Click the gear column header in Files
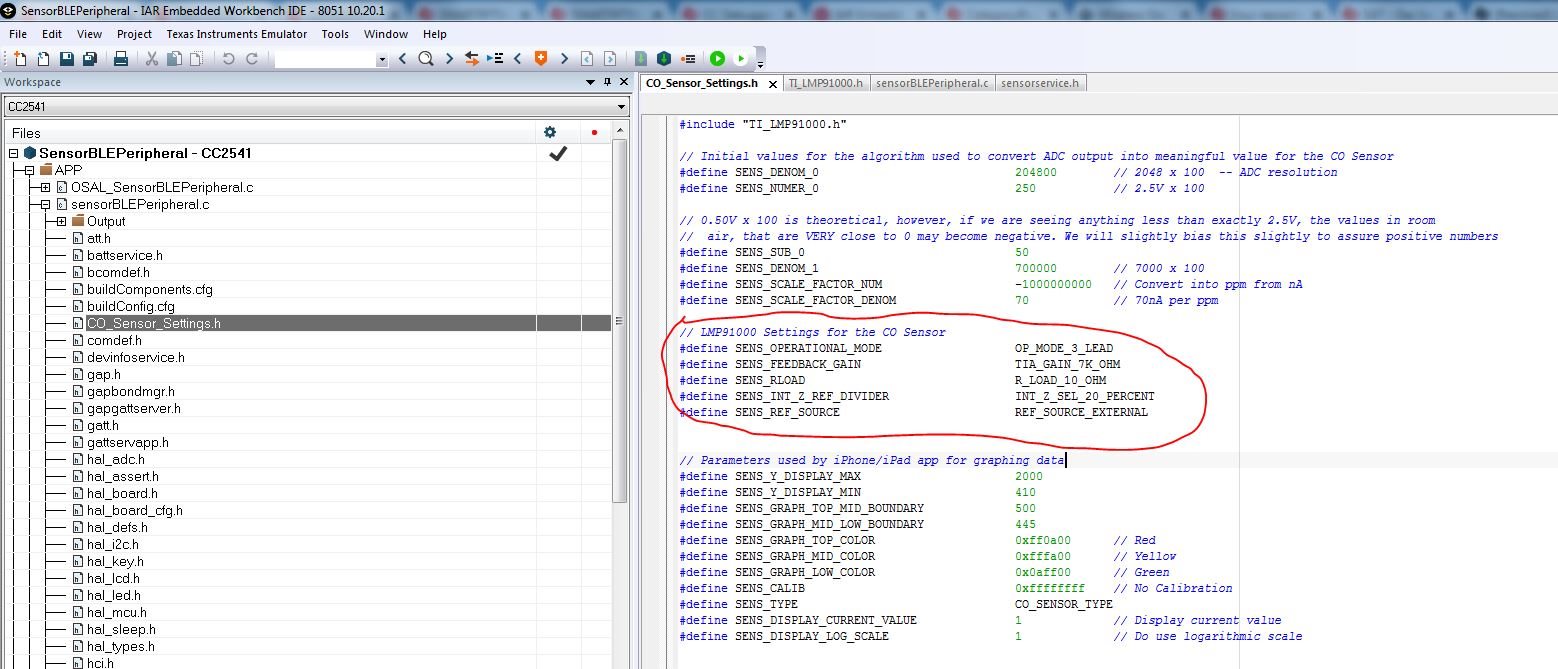The image size is (1558, 669). (x=549, y=132)
